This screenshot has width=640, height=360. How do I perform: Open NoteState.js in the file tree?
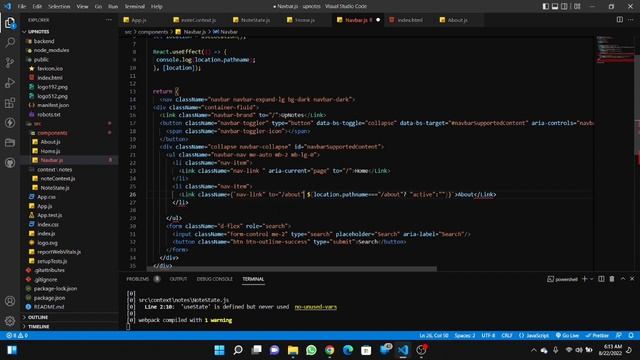point(55,188)
